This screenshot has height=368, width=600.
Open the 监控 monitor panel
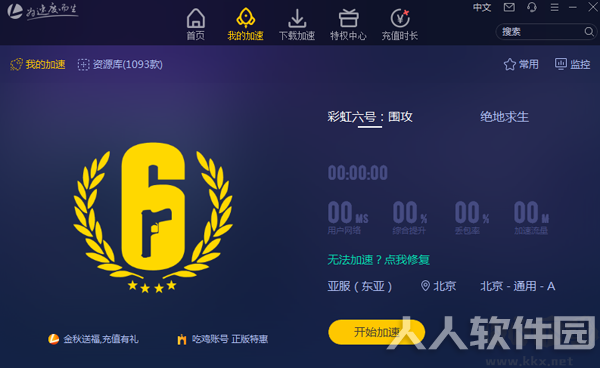[572, 64]
